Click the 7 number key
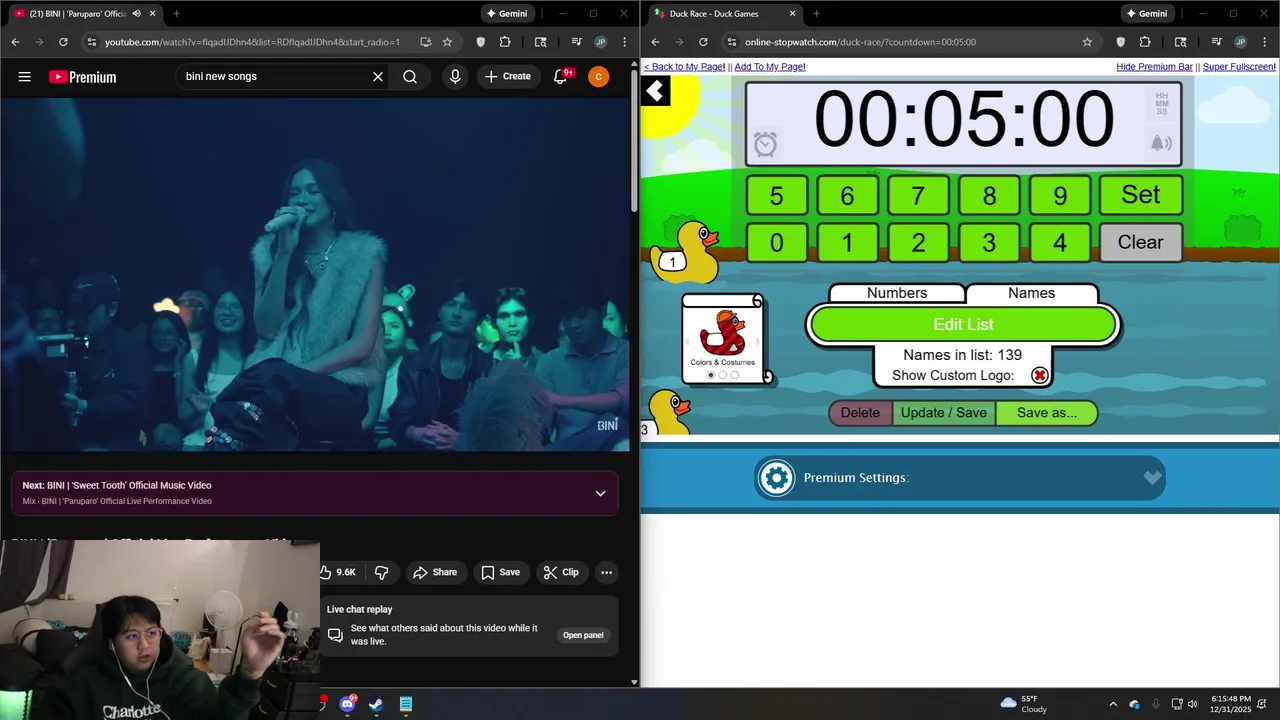The width and height of the screenshot is (1280, 720). point(918,195)
